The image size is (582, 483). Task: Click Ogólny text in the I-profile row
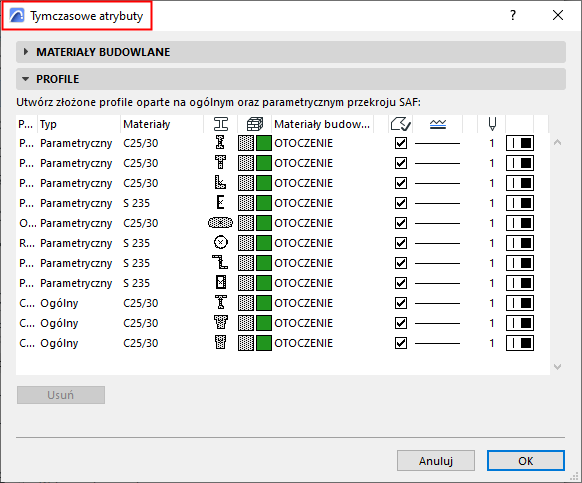(59, 303)
